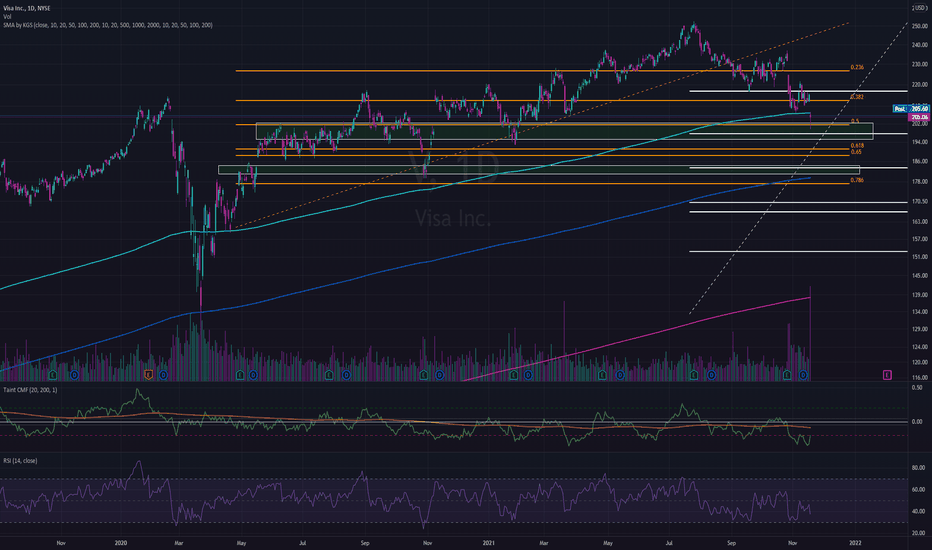
Task: Open the August 2020 dividend marker
Action: click(346, 375)
